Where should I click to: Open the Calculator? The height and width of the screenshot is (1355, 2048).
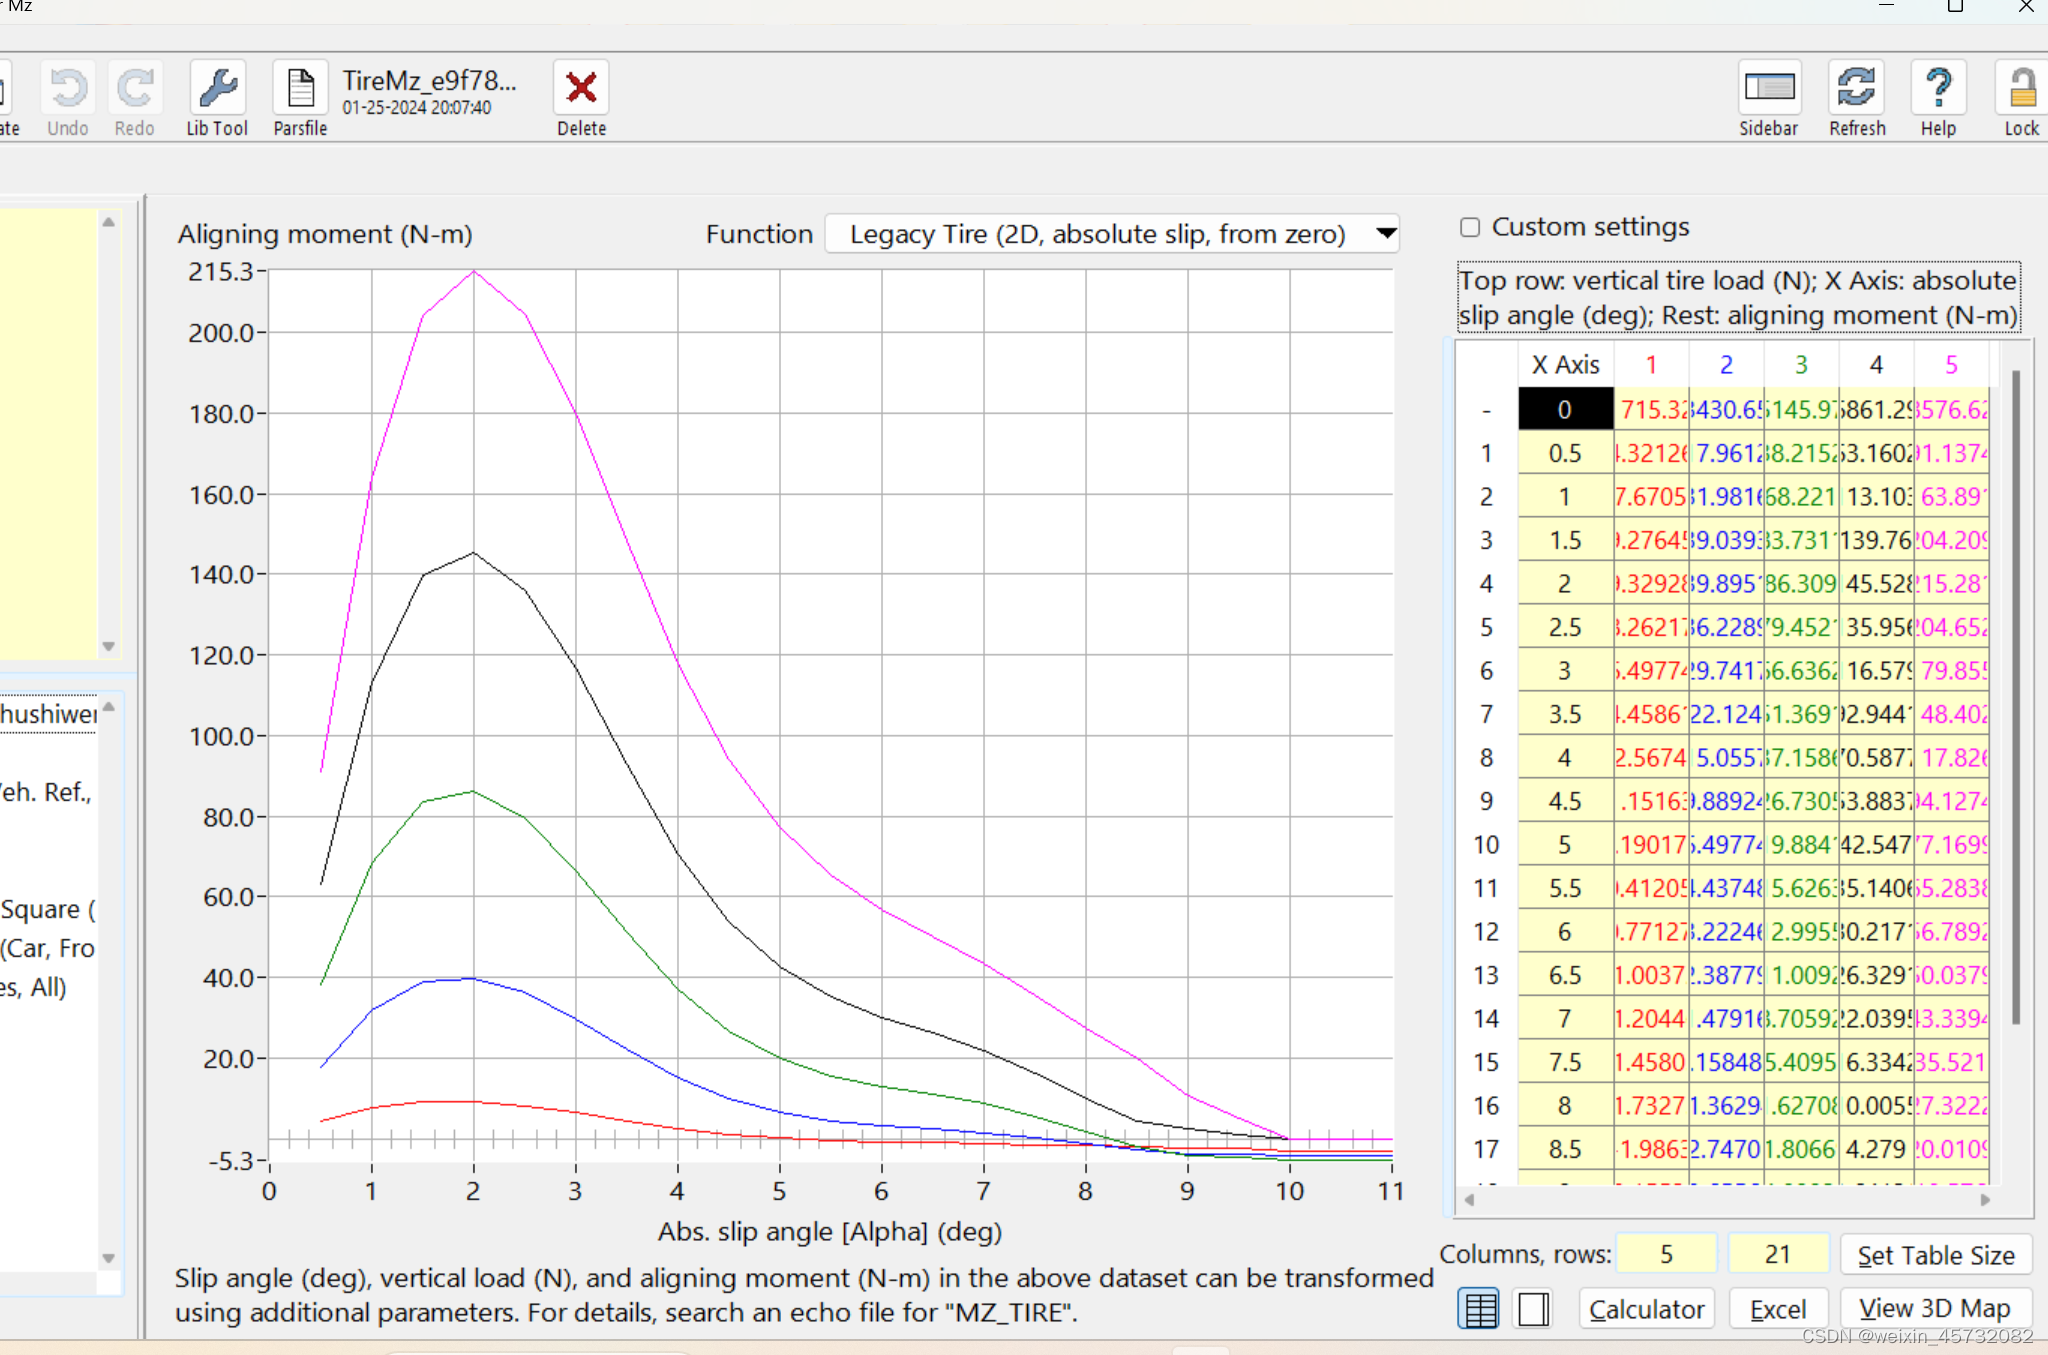1645,1308
